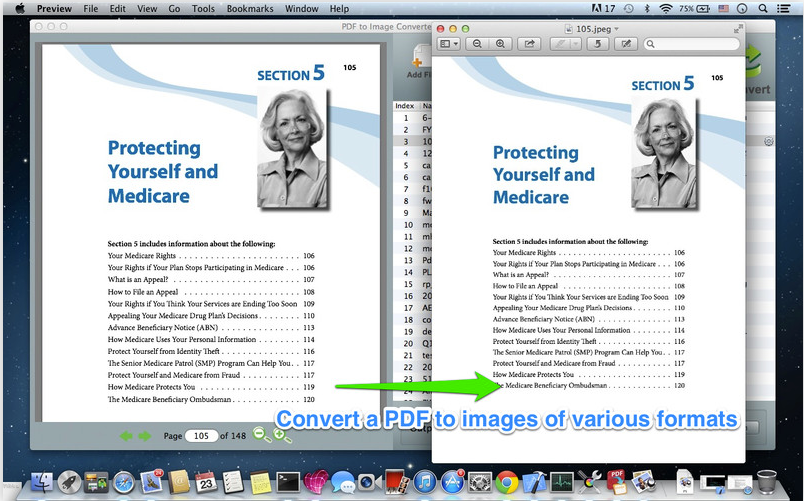Zoom in using the Preview toolbar magnifier
Image resolution: width=804 pixels, height=501 pixels.
[500, 44]
